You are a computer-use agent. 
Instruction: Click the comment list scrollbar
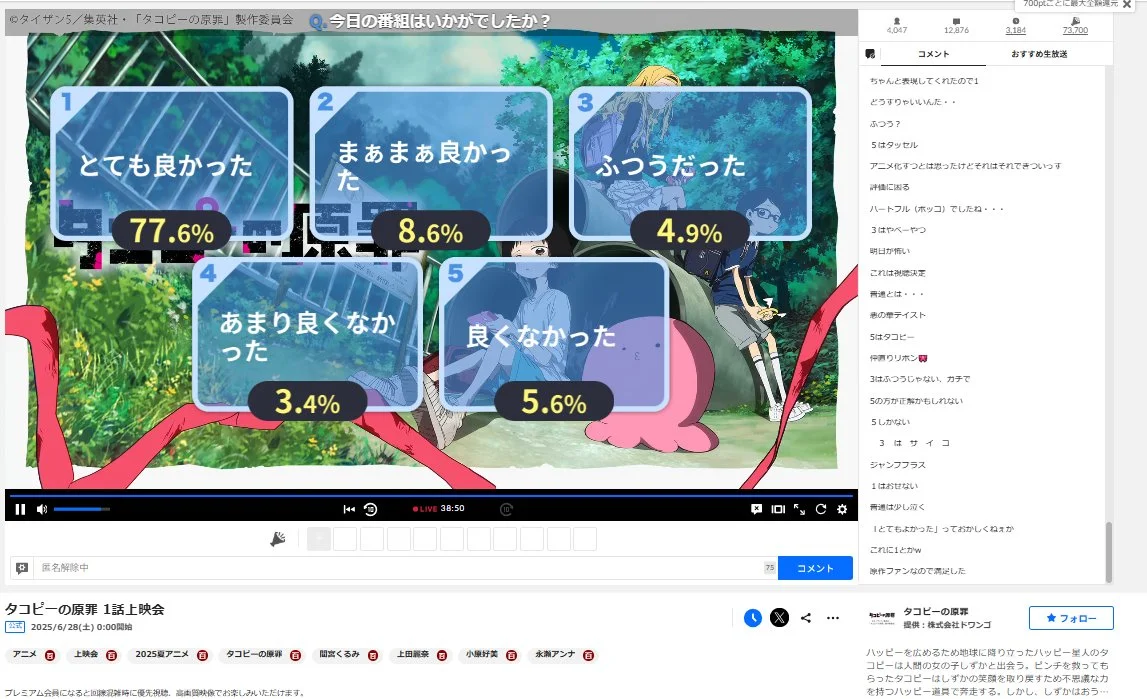(1109, 552)
